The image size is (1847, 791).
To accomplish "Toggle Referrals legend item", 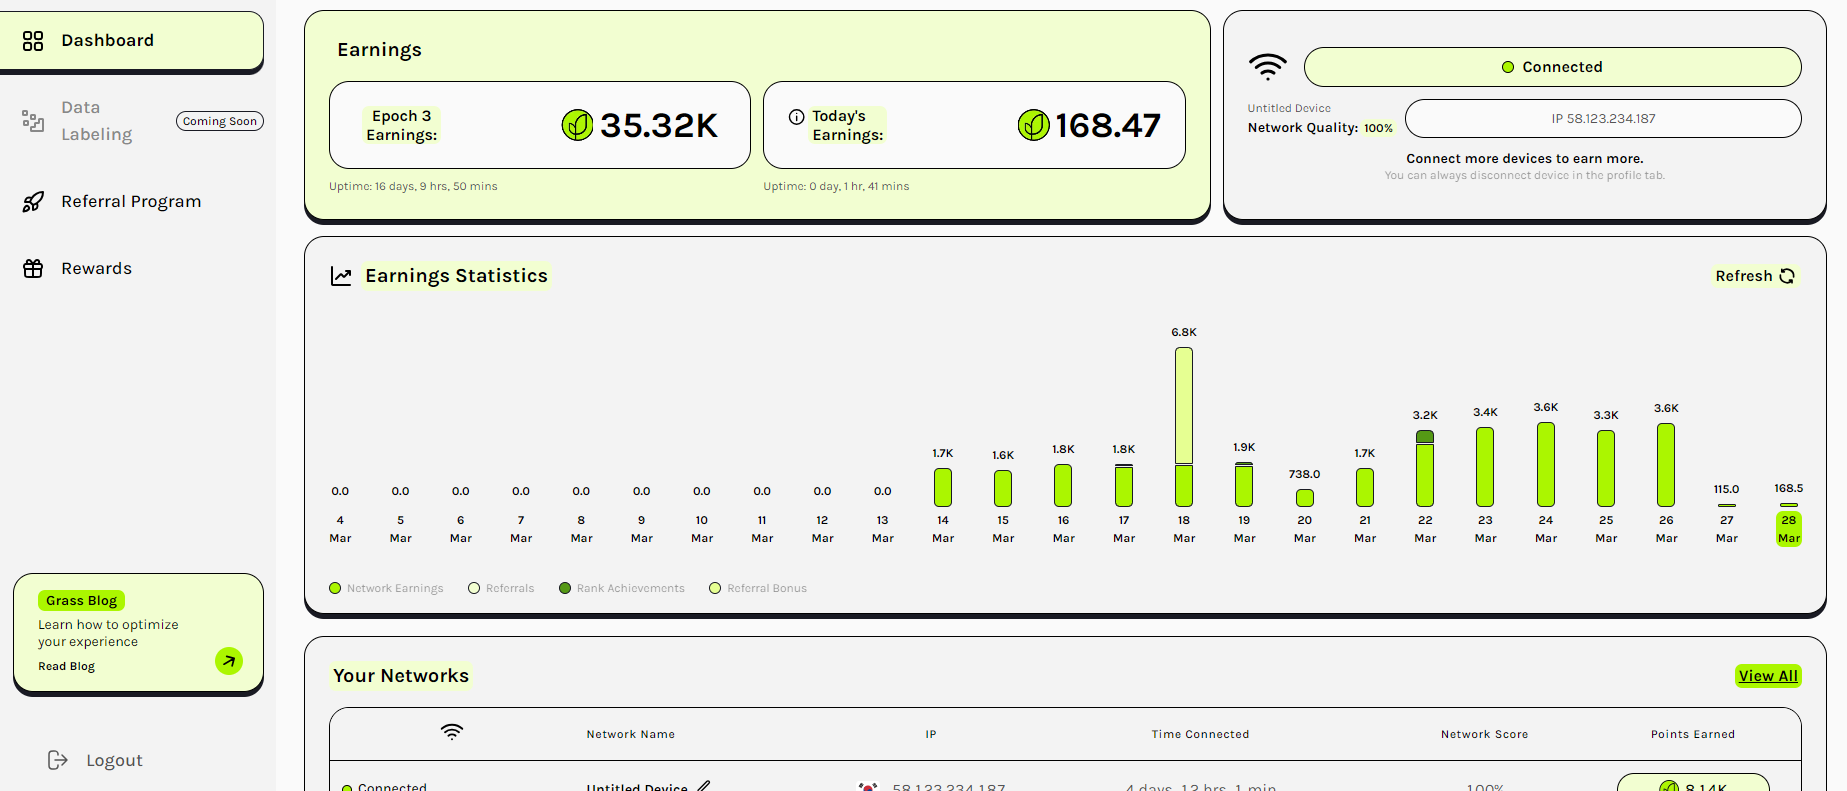I will click(x=501, y=589).
